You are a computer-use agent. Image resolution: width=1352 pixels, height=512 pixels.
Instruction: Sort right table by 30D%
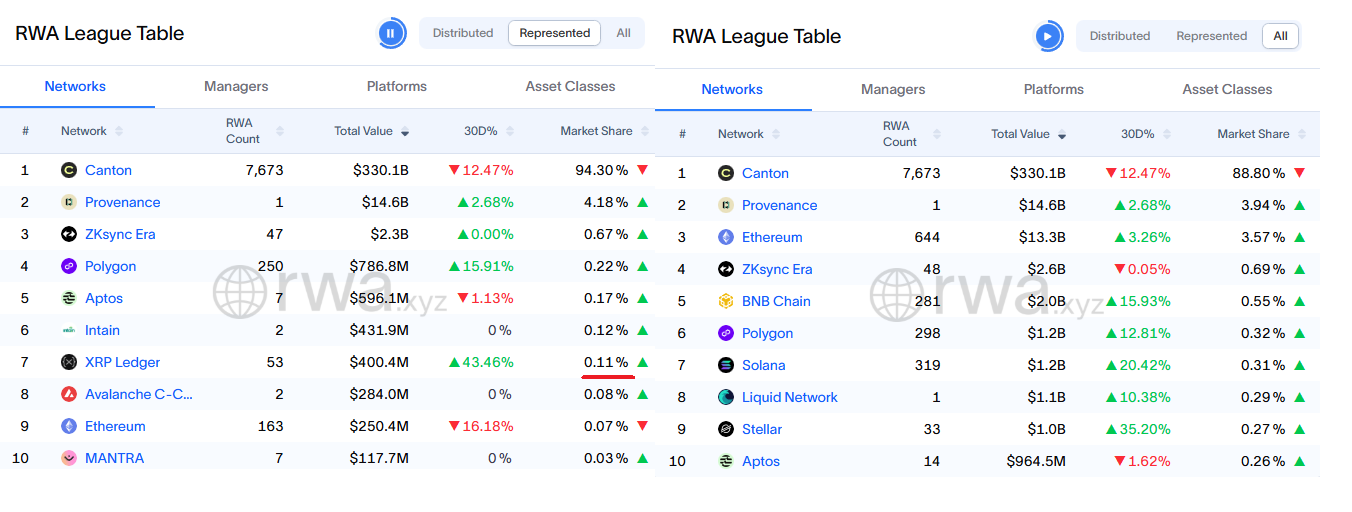click(1146, 134)
